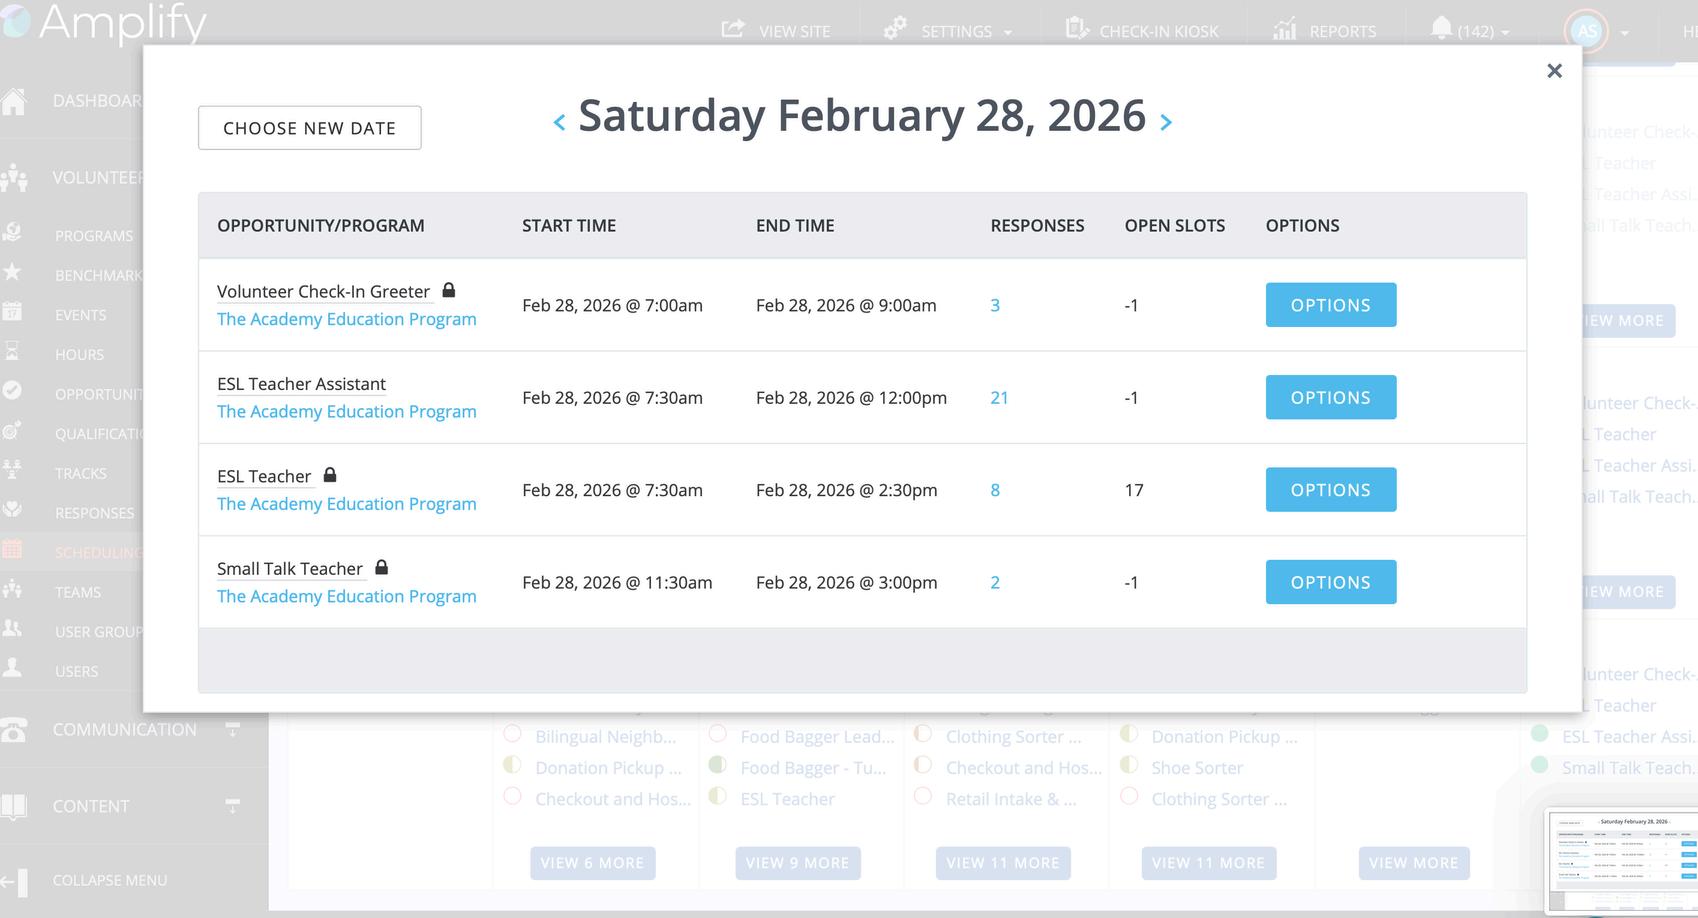Click lock icon beside Volunteer Check-In Greeter

[x=449, y=290]
